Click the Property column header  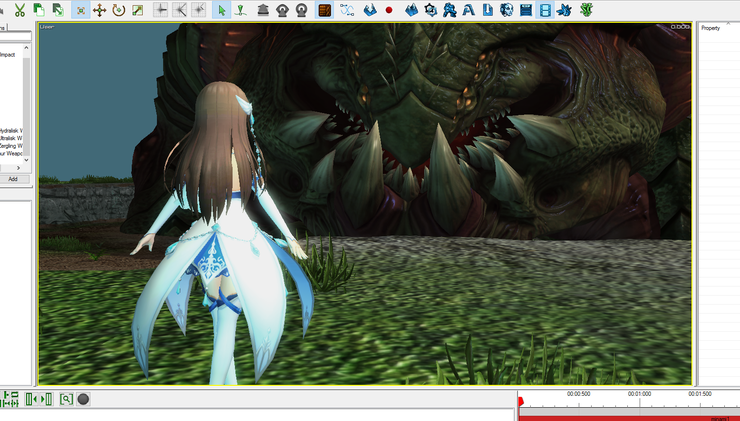tap(711, 28)
